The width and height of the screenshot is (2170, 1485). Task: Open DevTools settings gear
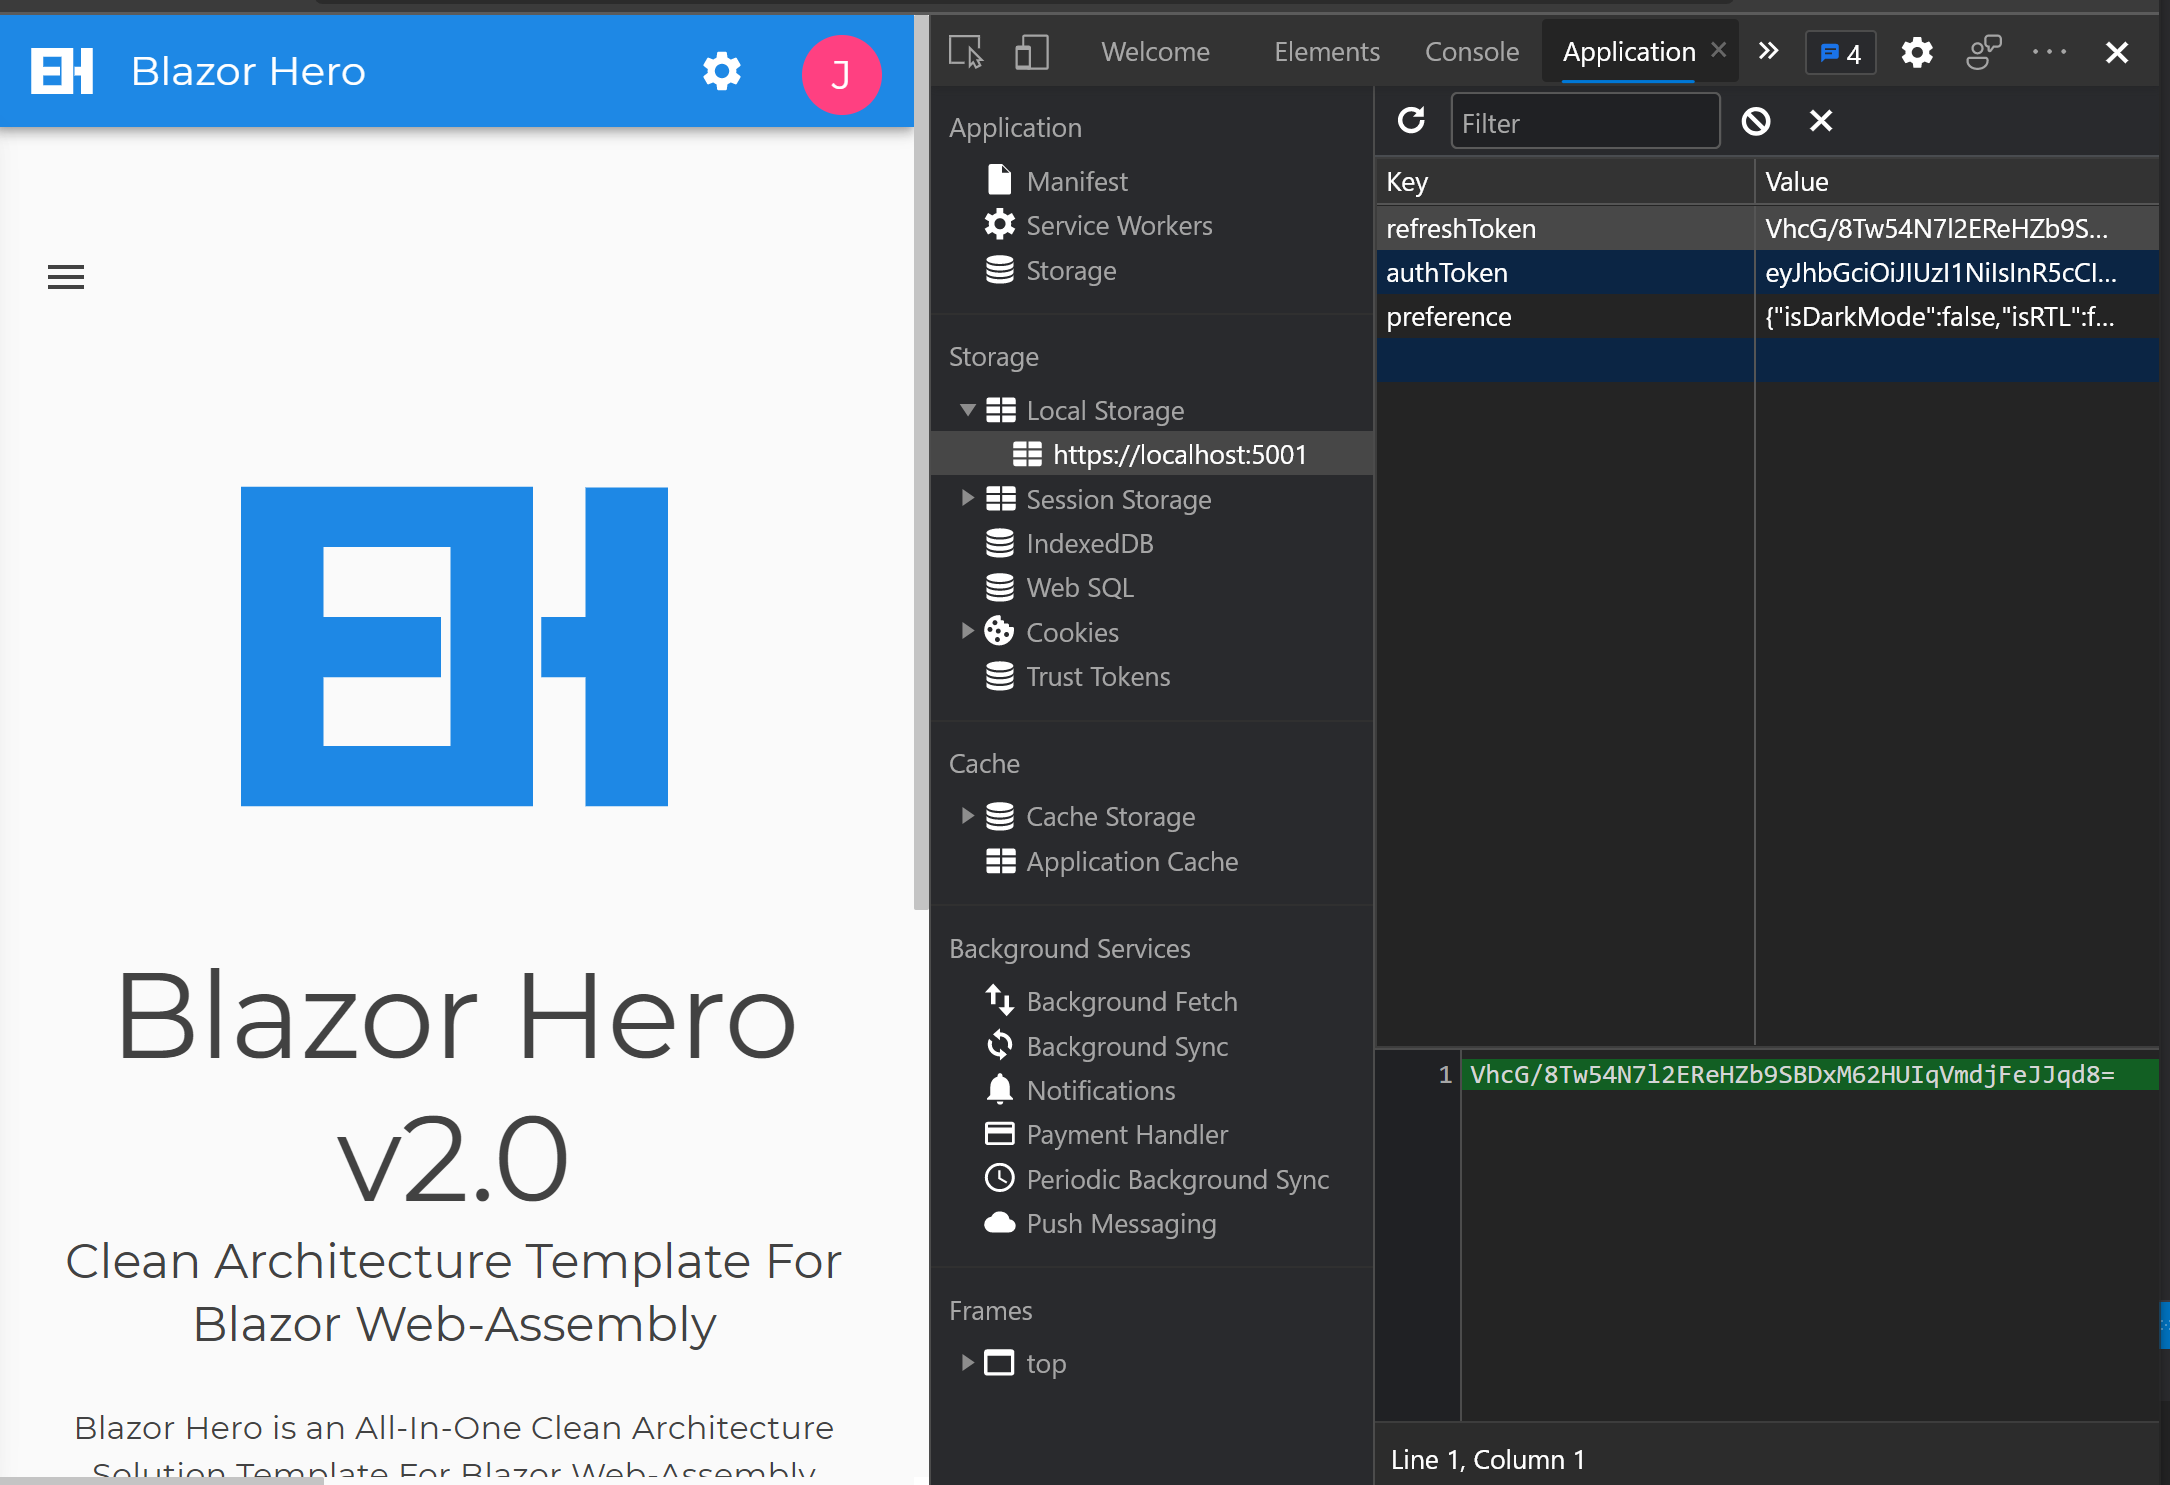1917,53
